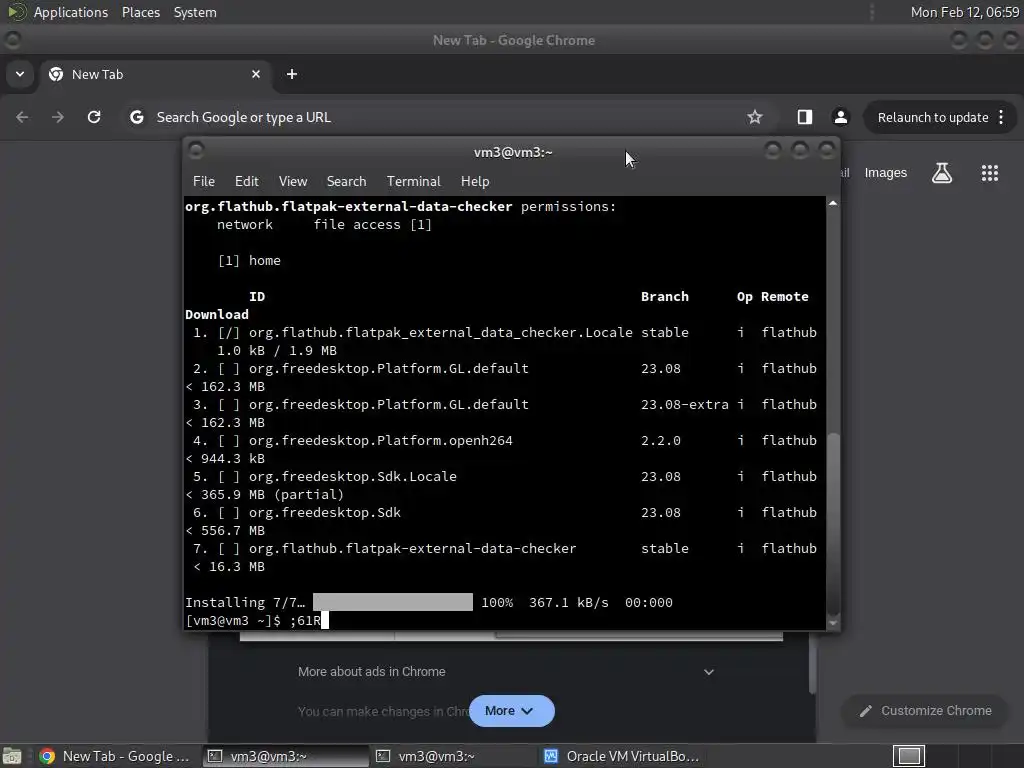Viewport: 1024px width, 768px height.
Task: Go back in Chrome navigation
Action: [x=22, y=117]
